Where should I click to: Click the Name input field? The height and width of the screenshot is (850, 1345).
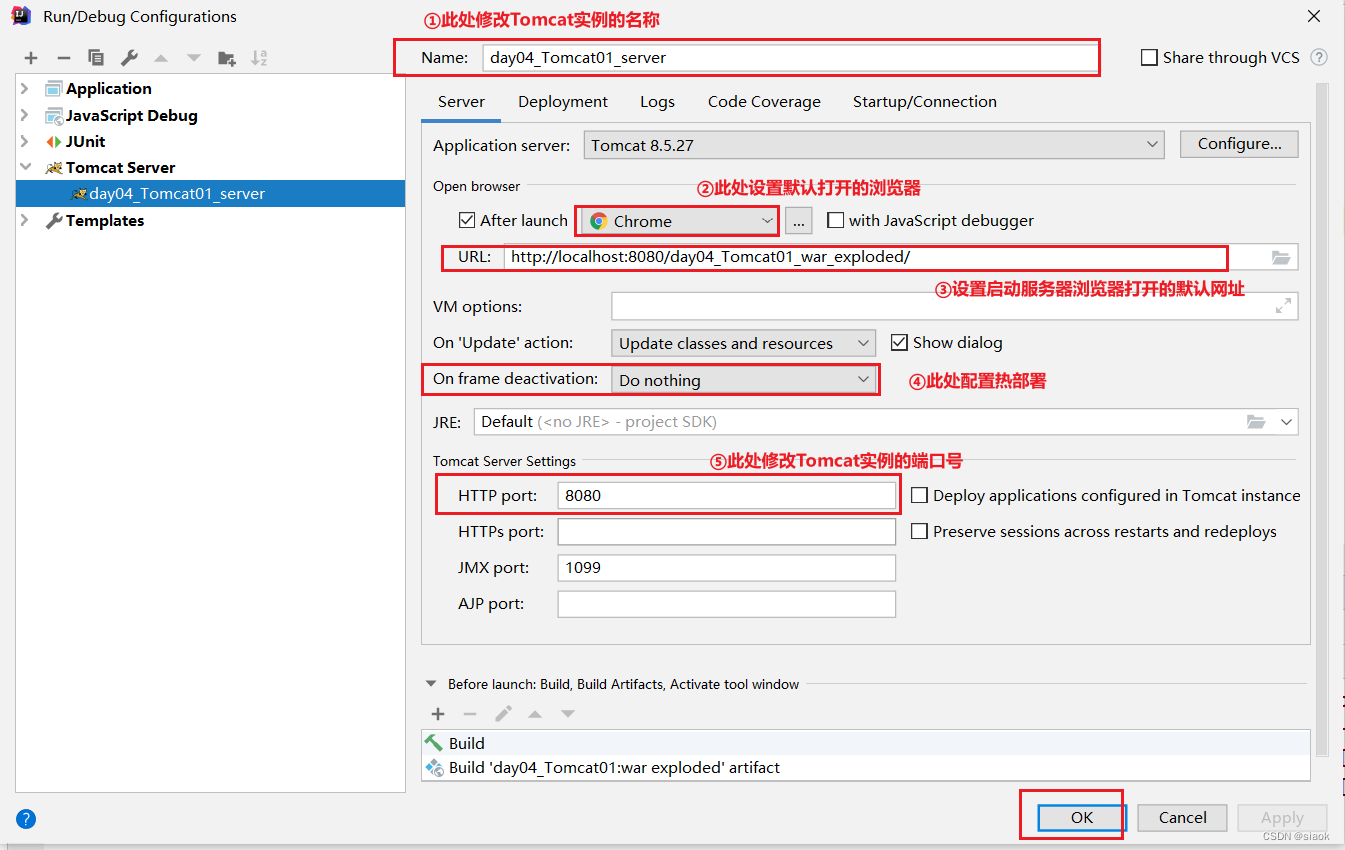click(790, 57)
